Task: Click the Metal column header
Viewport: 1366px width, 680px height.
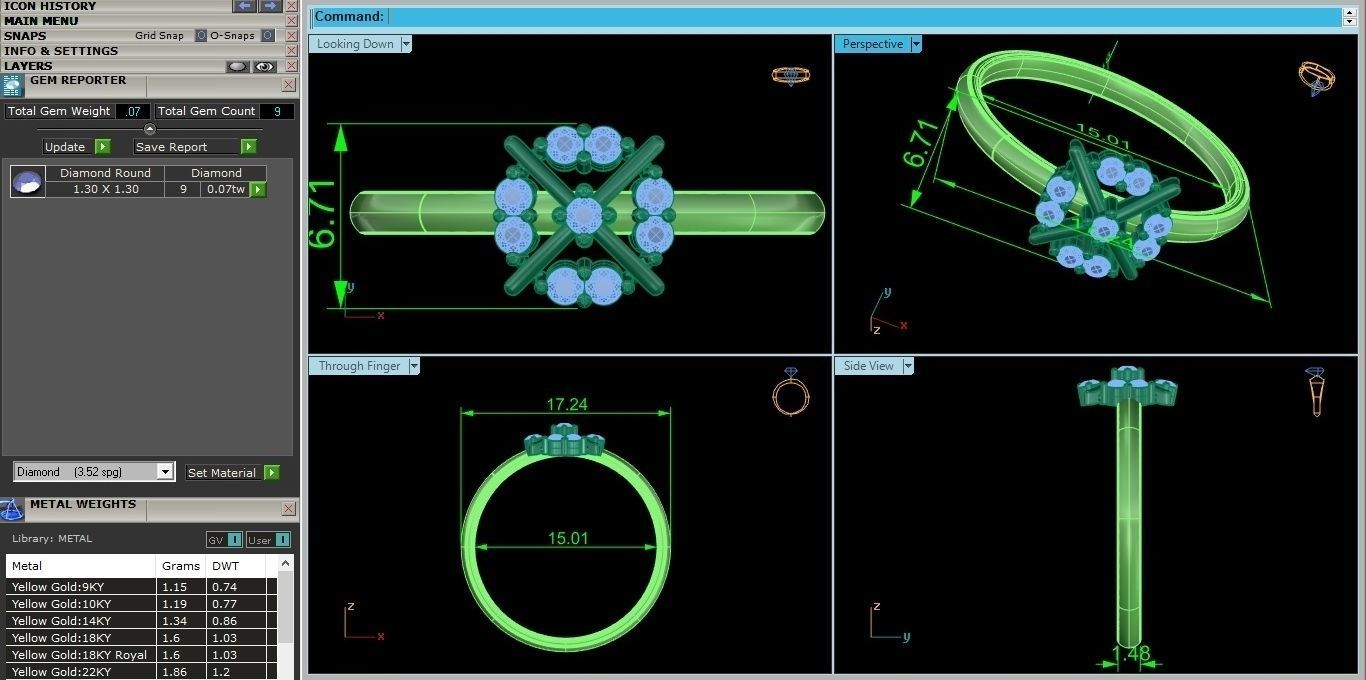Action: click(81, 566)
